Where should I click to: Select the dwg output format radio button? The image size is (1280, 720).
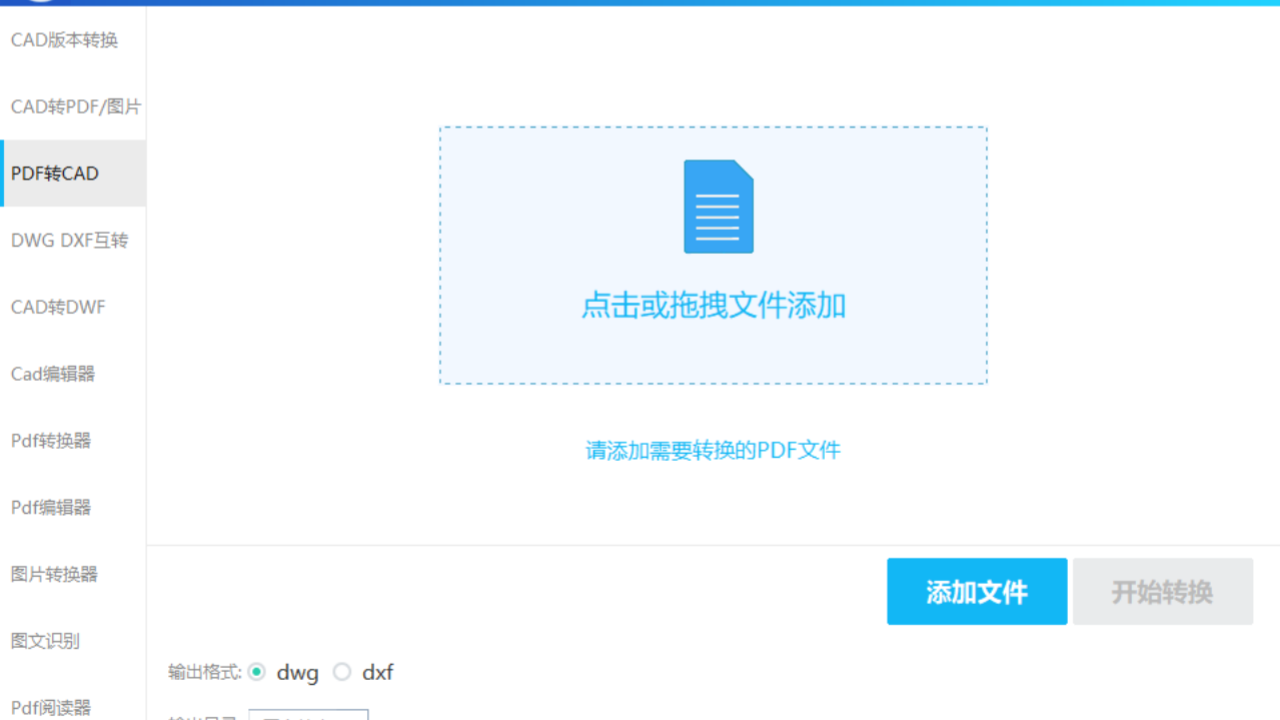[257, 672]
